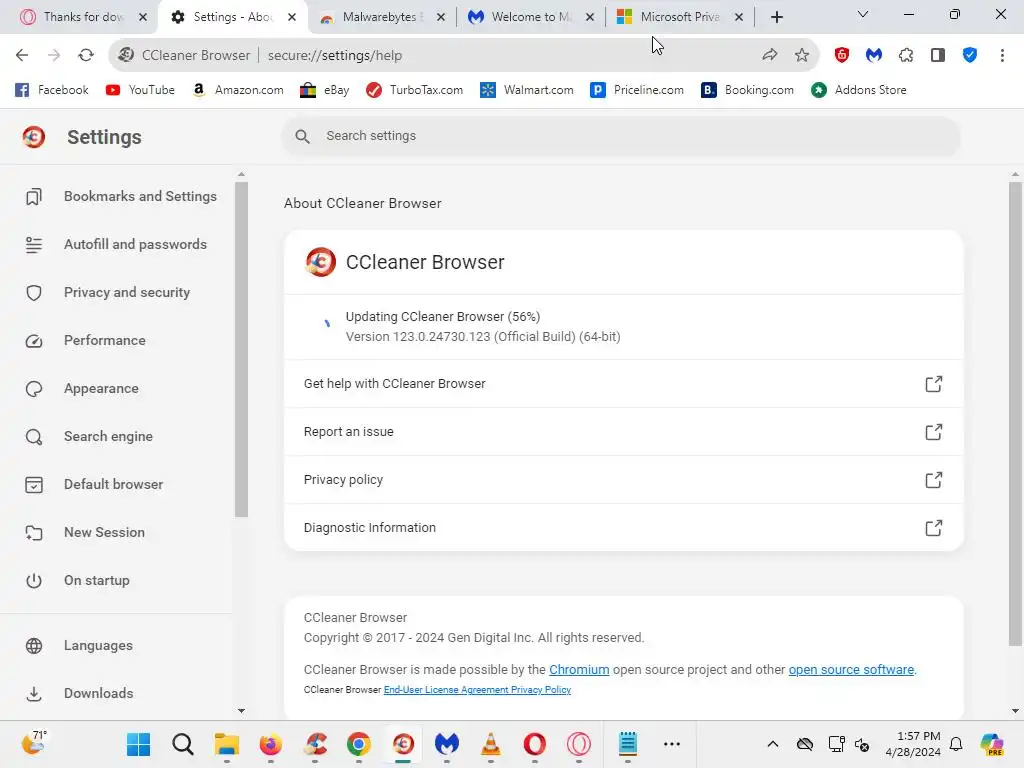Open the extensions puzzle icon
1024x768 pixels.
pyautogui.click(x=906, y=56)
